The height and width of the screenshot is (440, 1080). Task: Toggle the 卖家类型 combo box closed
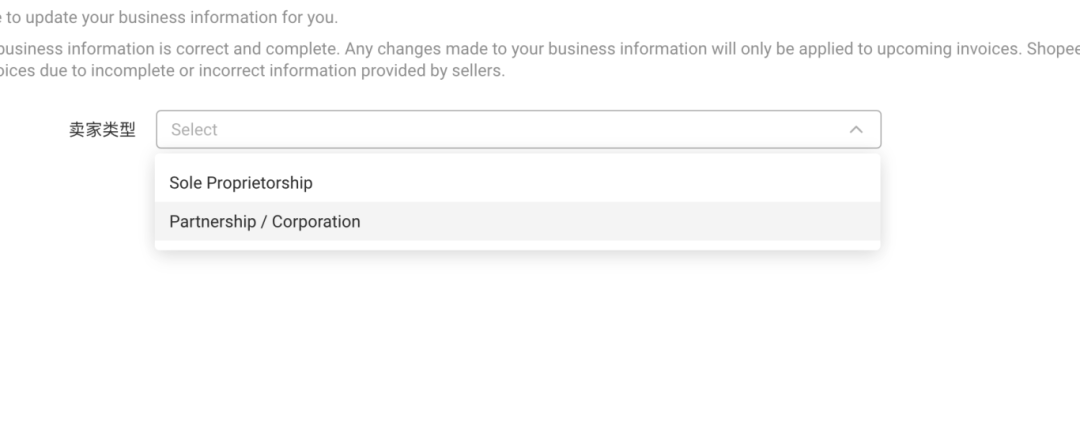(x=856, y=130)
